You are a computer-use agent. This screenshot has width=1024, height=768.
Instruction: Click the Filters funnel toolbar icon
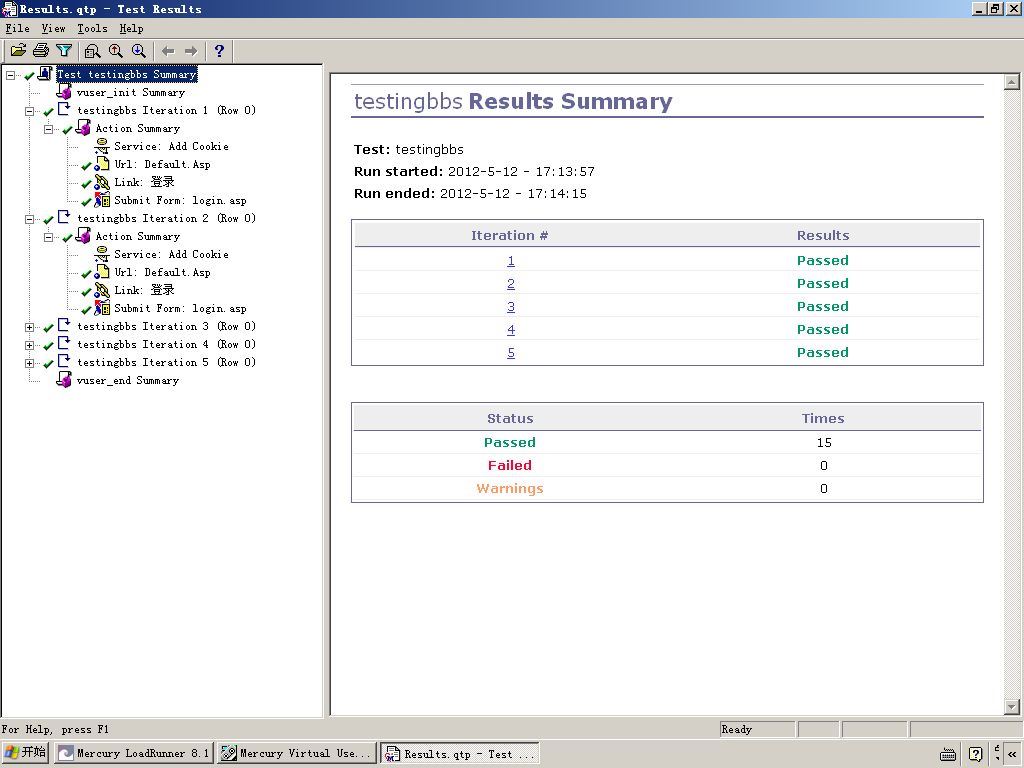coord(64,50)
